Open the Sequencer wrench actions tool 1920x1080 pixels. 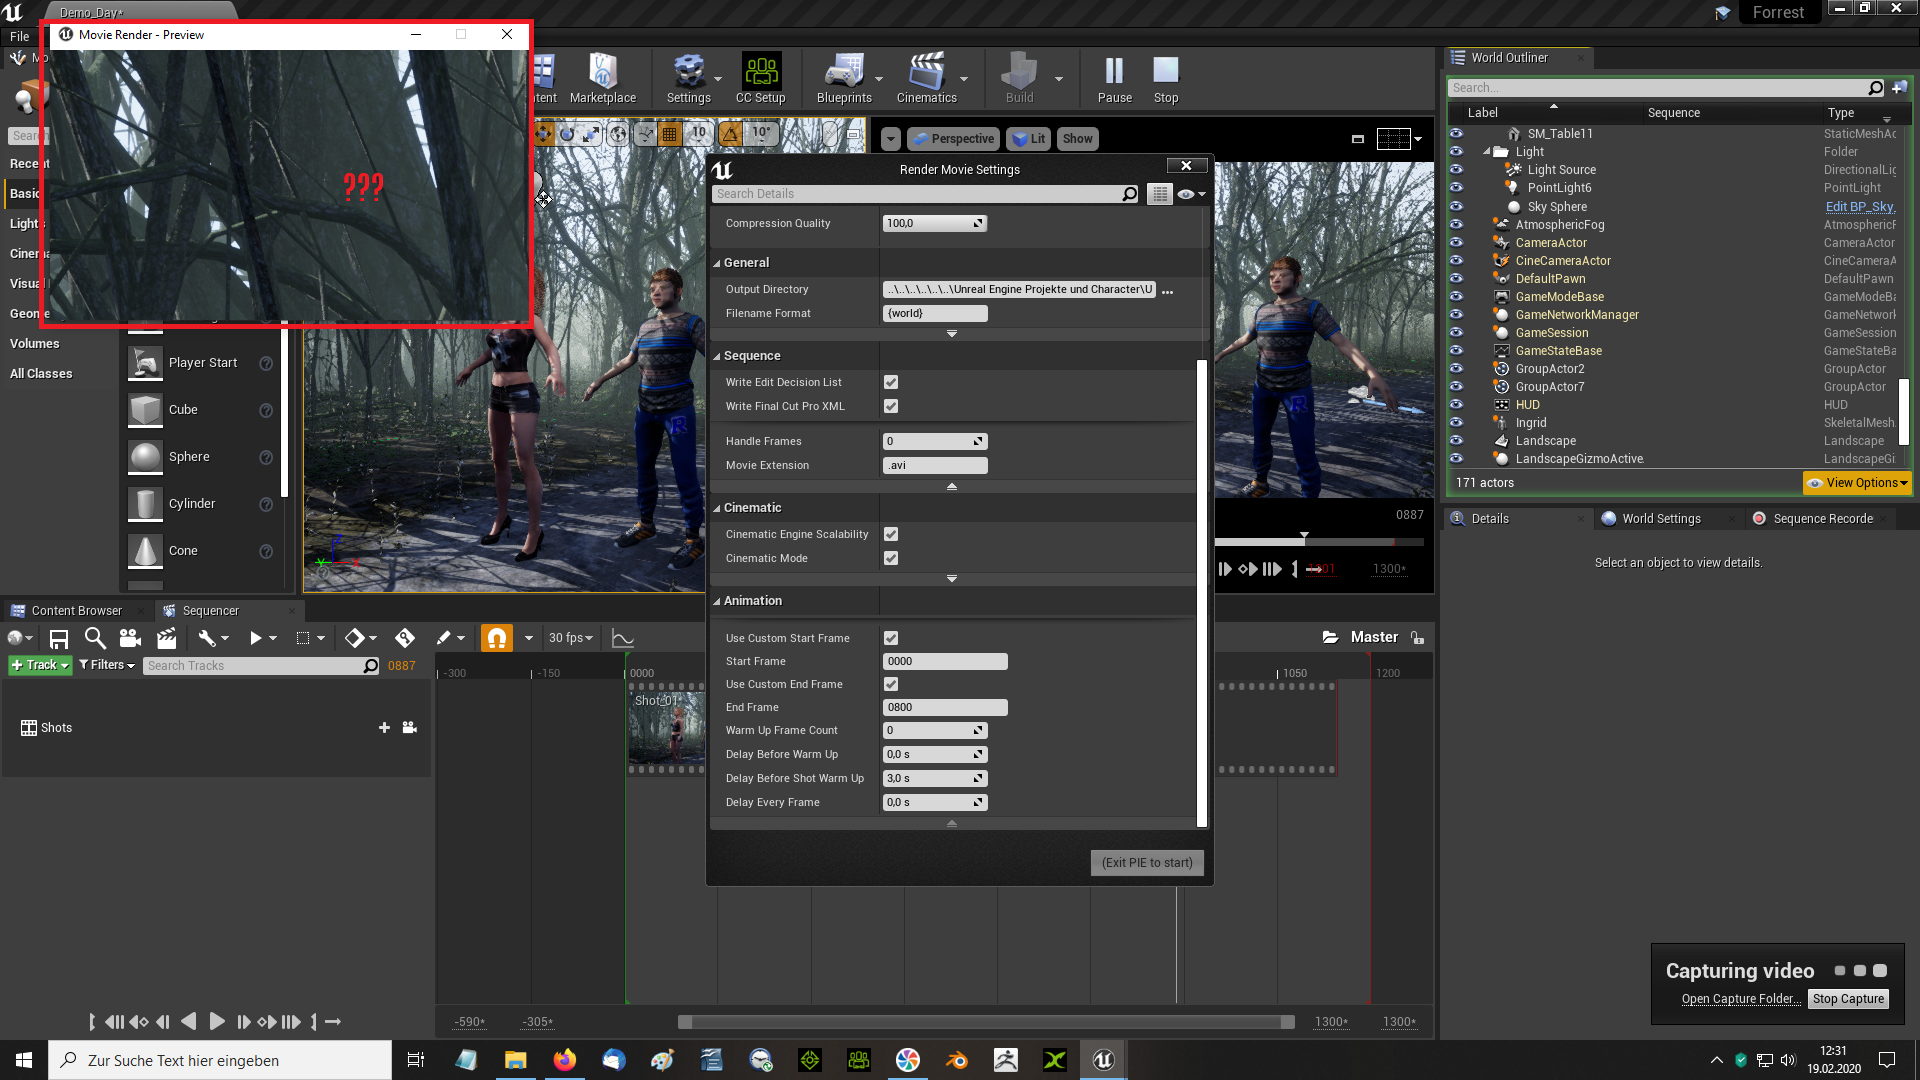click(x=207, y=638)
